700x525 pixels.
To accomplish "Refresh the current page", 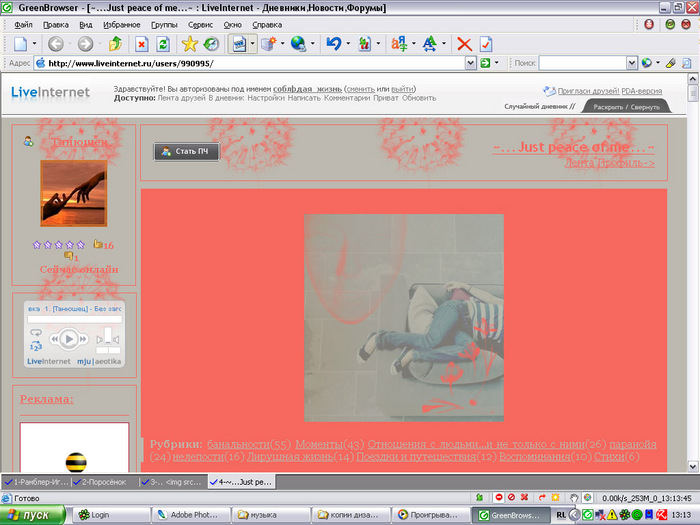I will 163,44.
